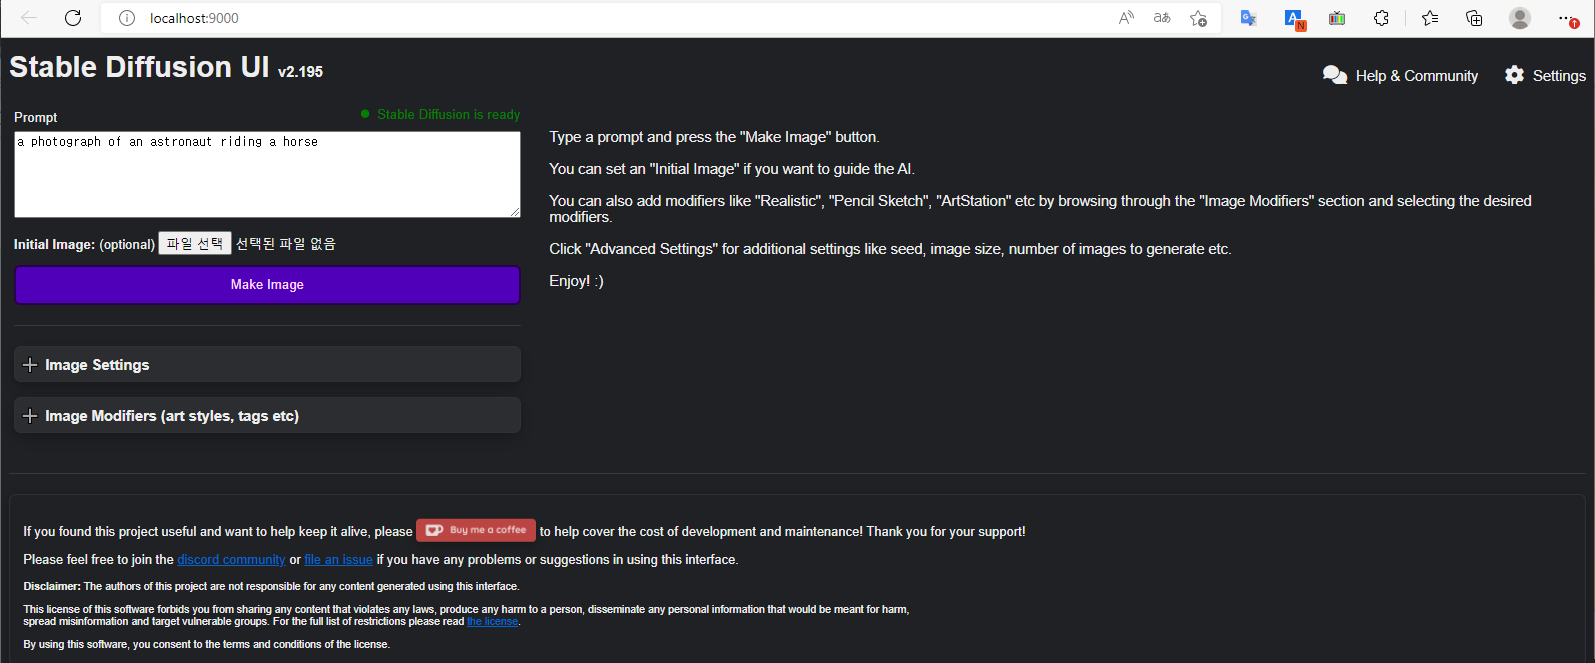Click the Buy me a coffee button

click(476, 530)
